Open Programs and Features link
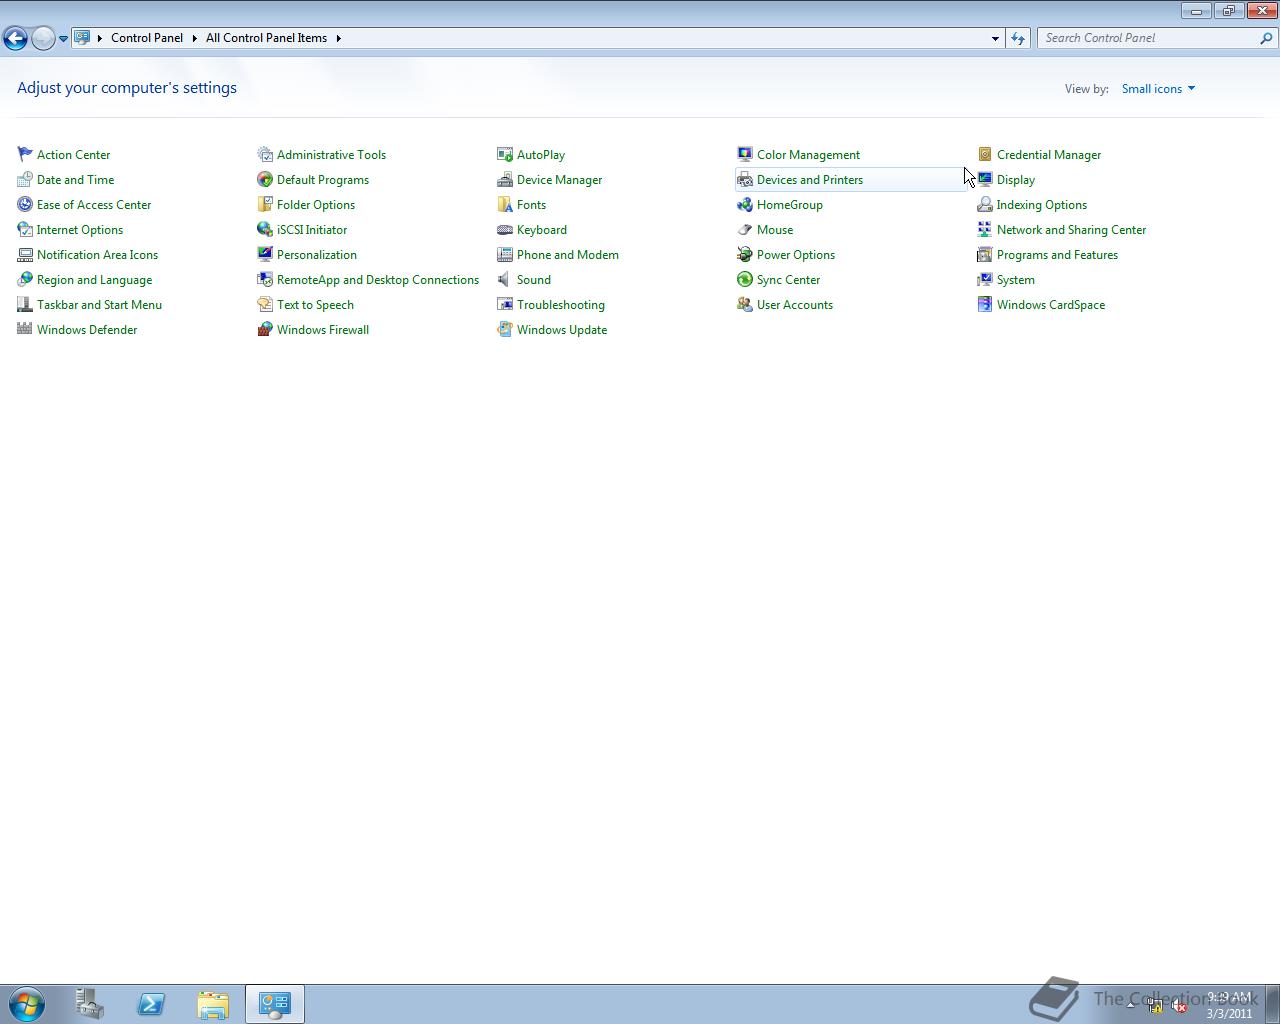 click(1057, 255)
